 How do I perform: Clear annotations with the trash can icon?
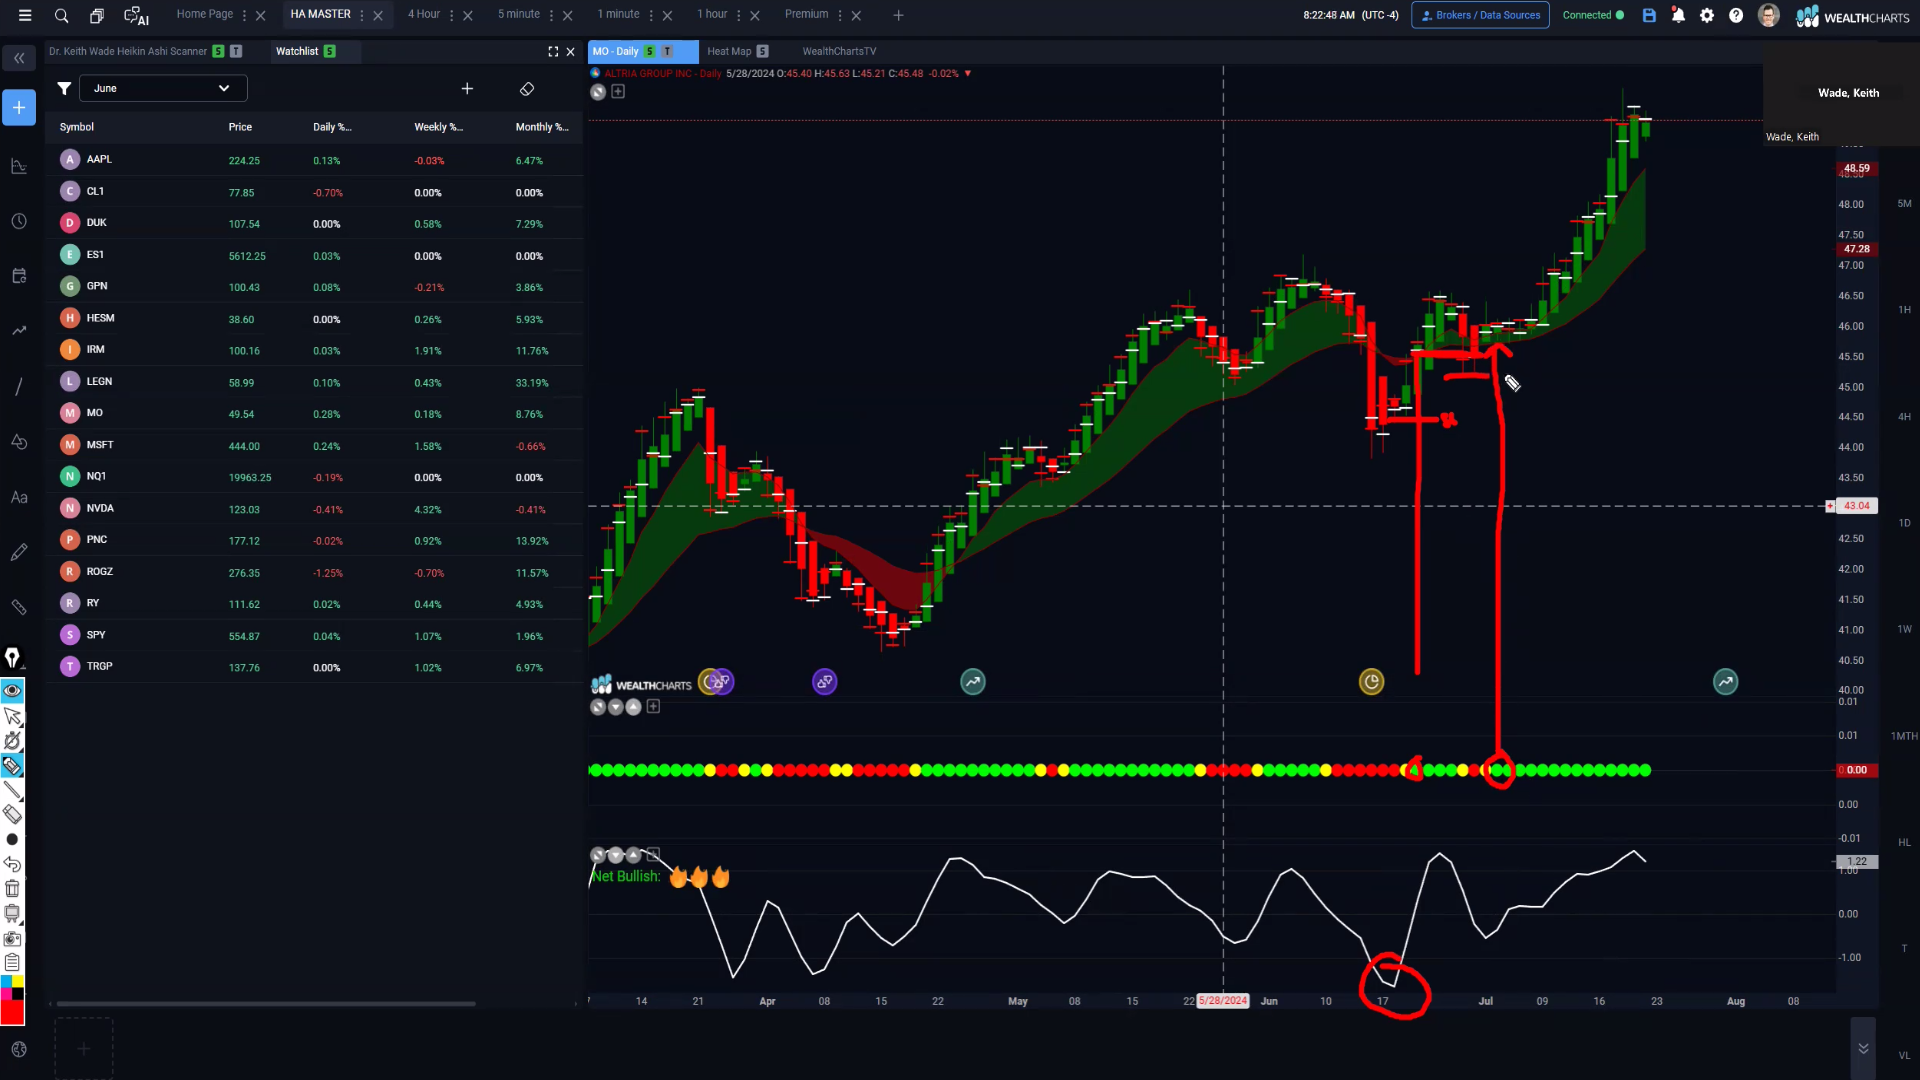click(12, 888)
